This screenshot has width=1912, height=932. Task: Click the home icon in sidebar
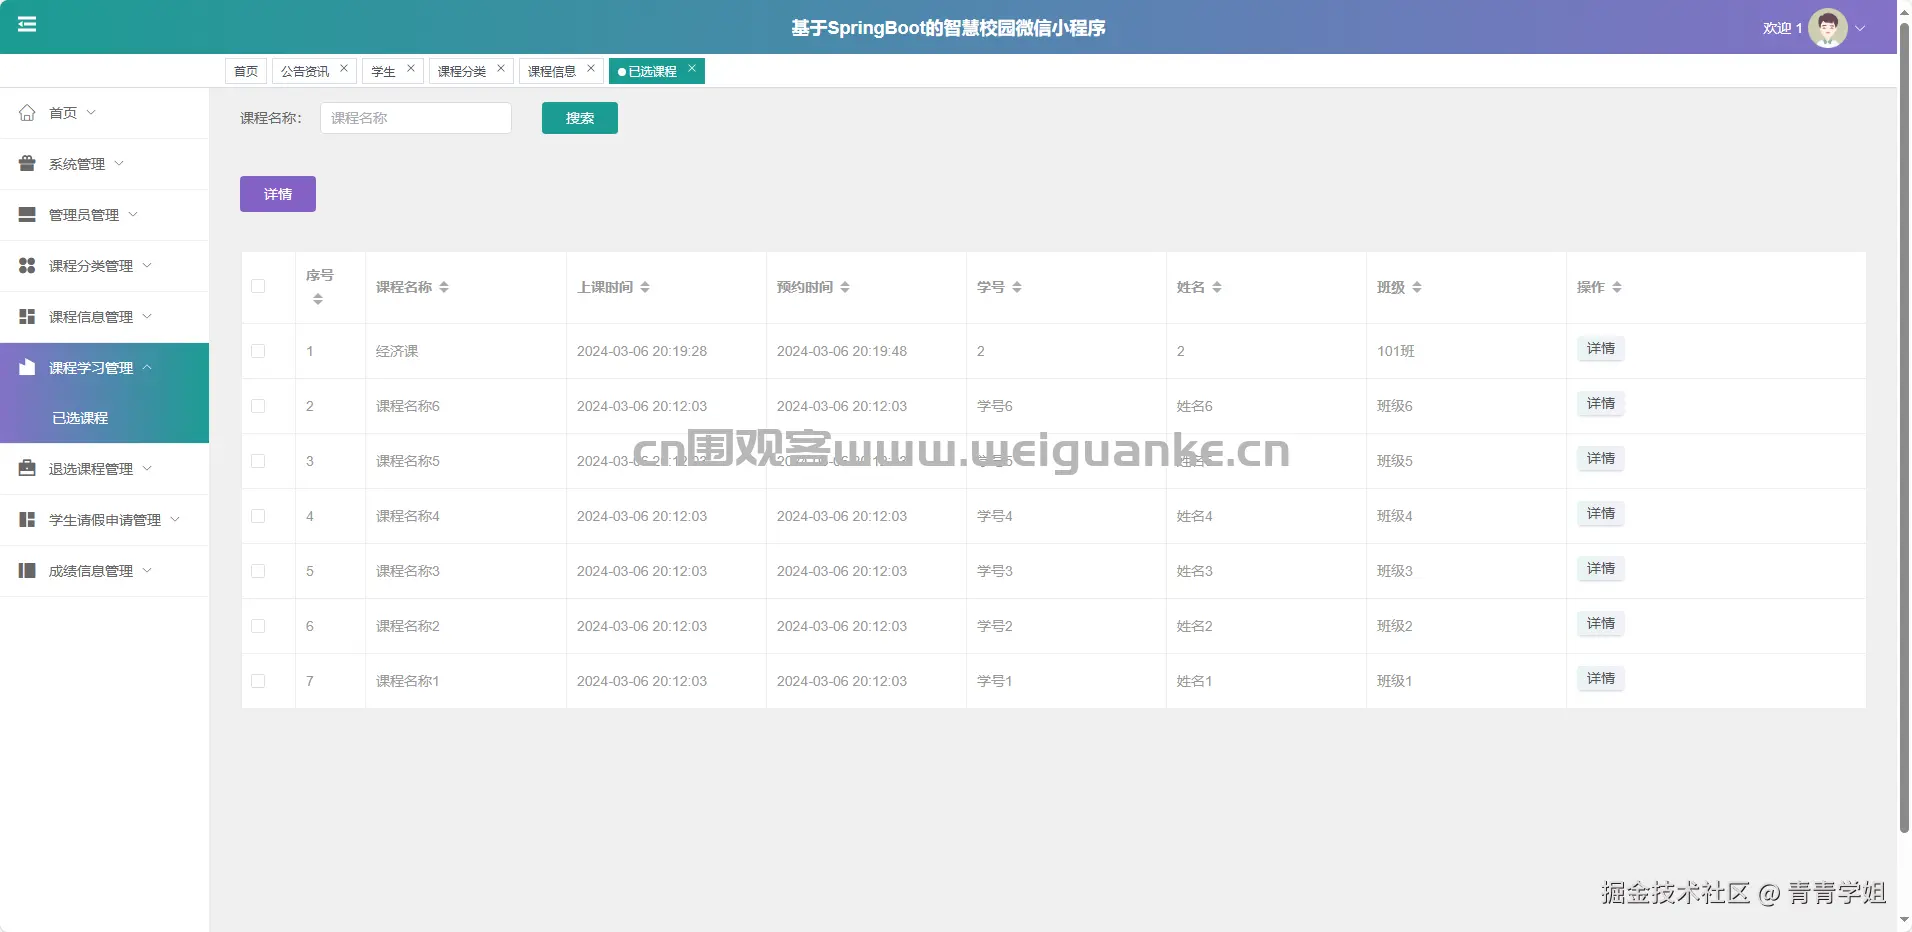click(27, 113)
